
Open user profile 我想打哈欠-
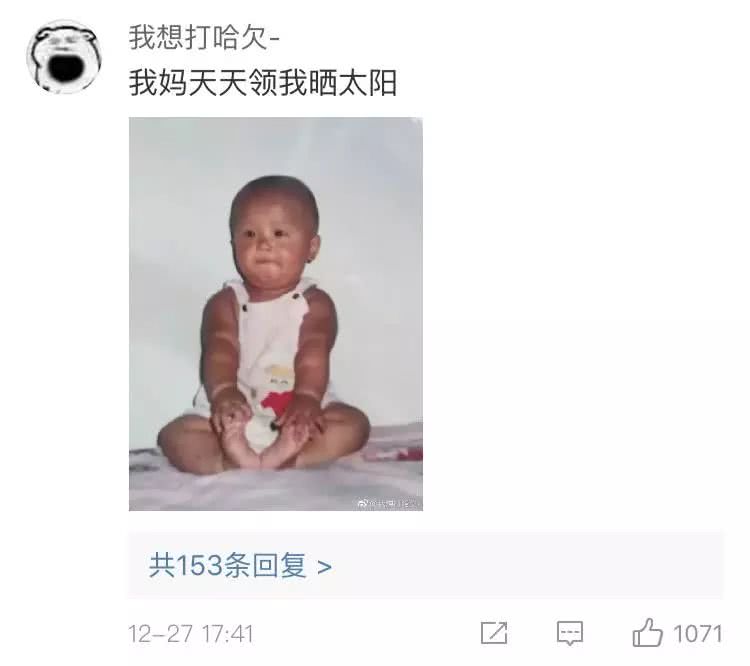(204, 38)
